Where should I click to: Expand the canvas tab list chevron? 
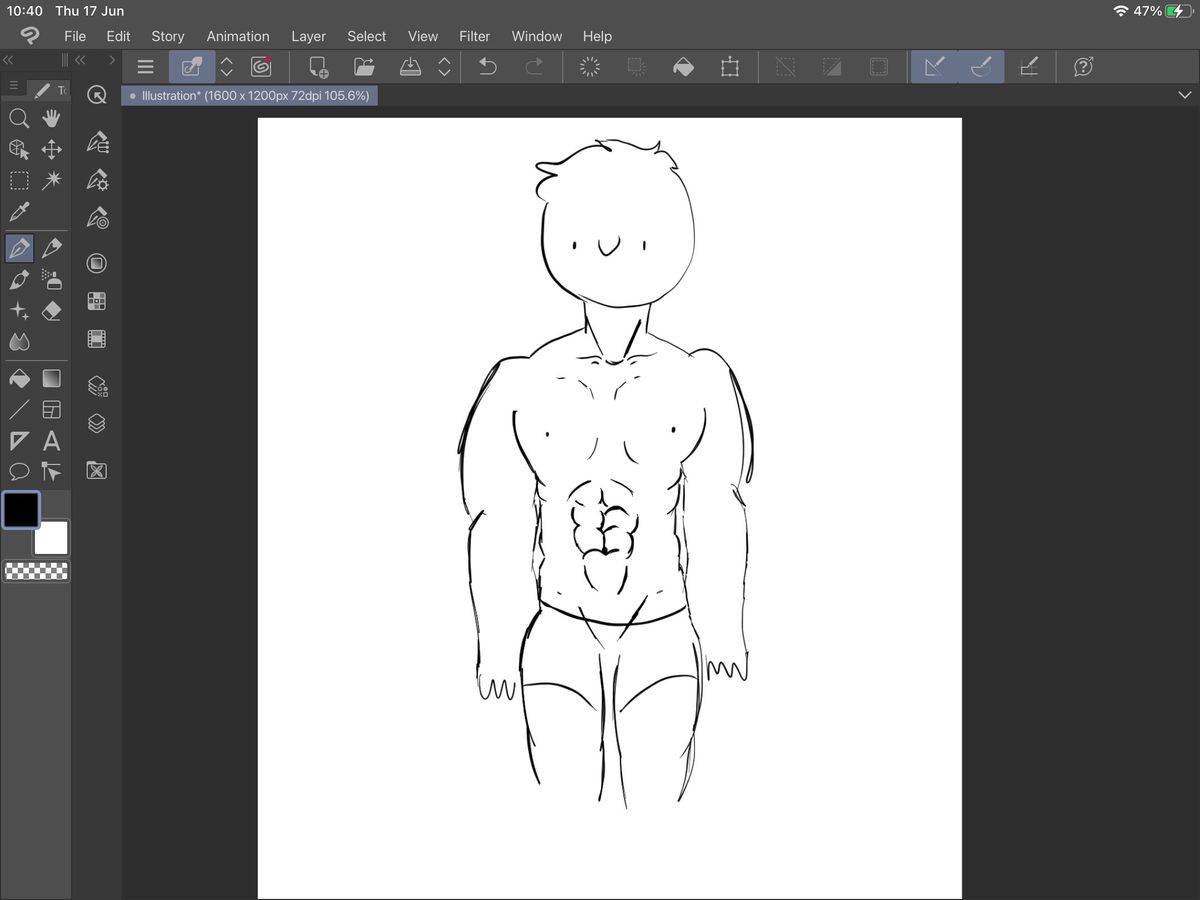click(x=1185, y=95)
